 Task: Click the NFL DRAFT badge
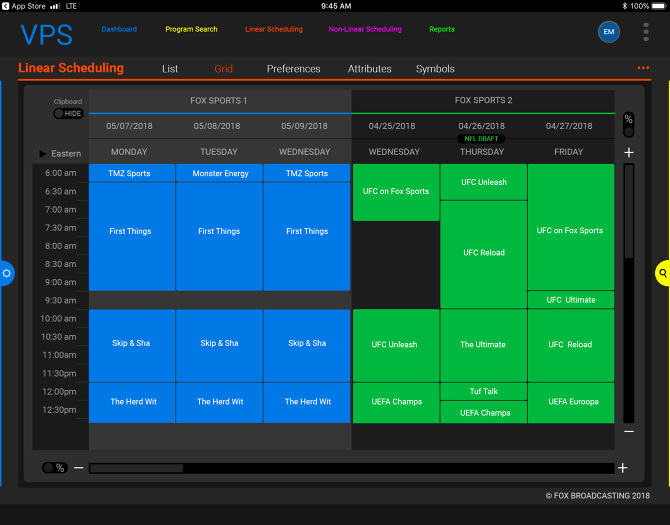[x=481, y=138]
